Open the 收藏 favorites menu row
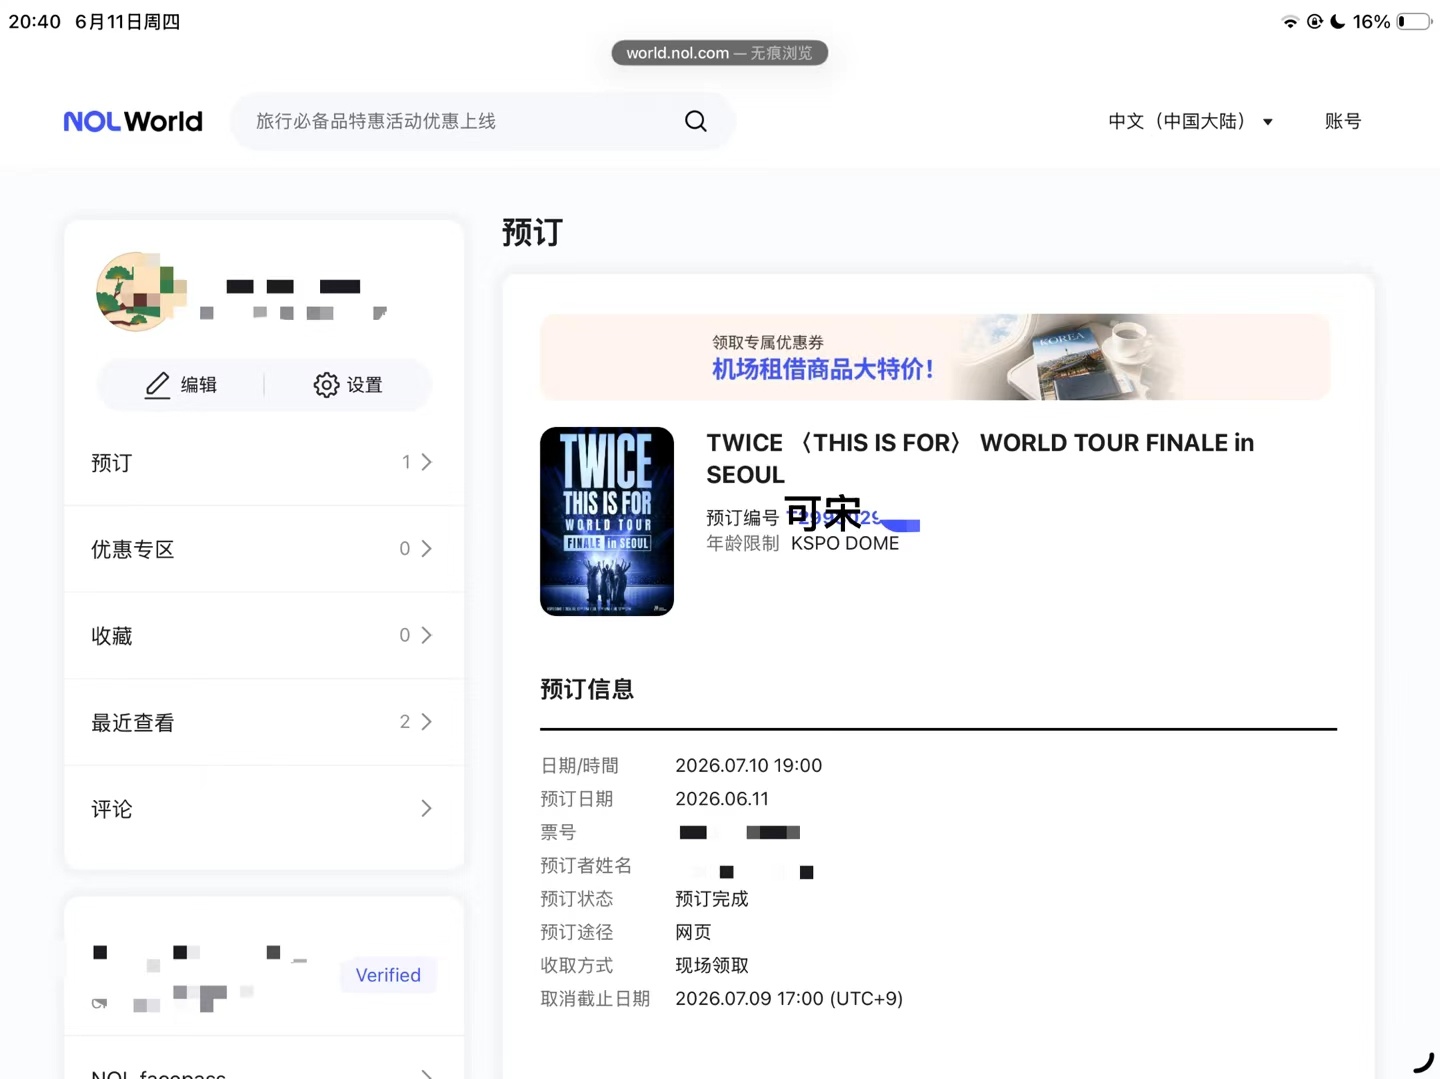The height and width of the screenshot is (1079, 1440). [264, 635]
